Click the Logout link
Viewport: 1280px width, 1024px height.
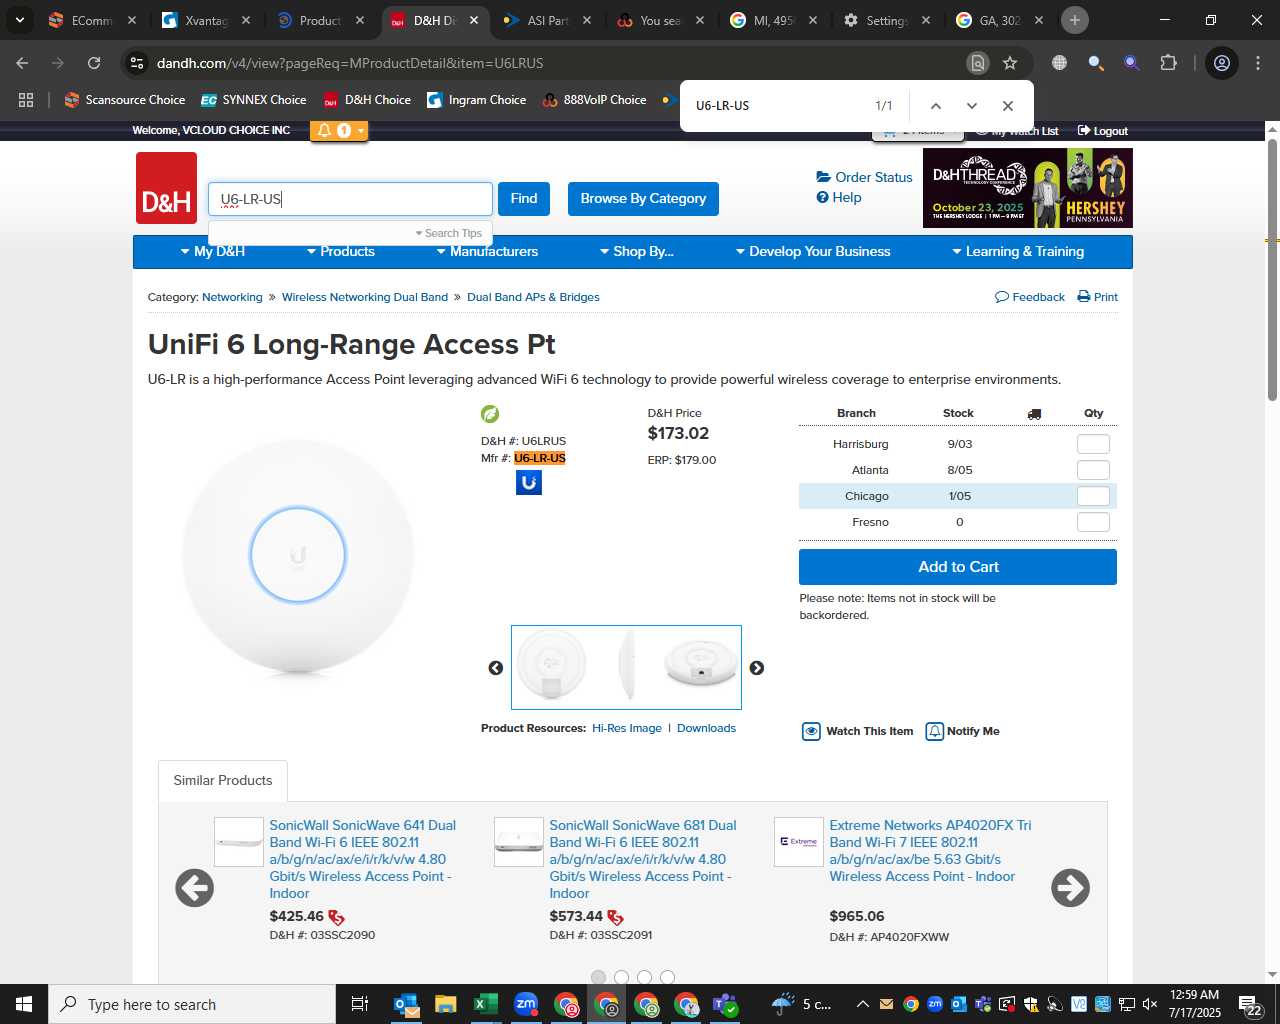[1103, 131]
